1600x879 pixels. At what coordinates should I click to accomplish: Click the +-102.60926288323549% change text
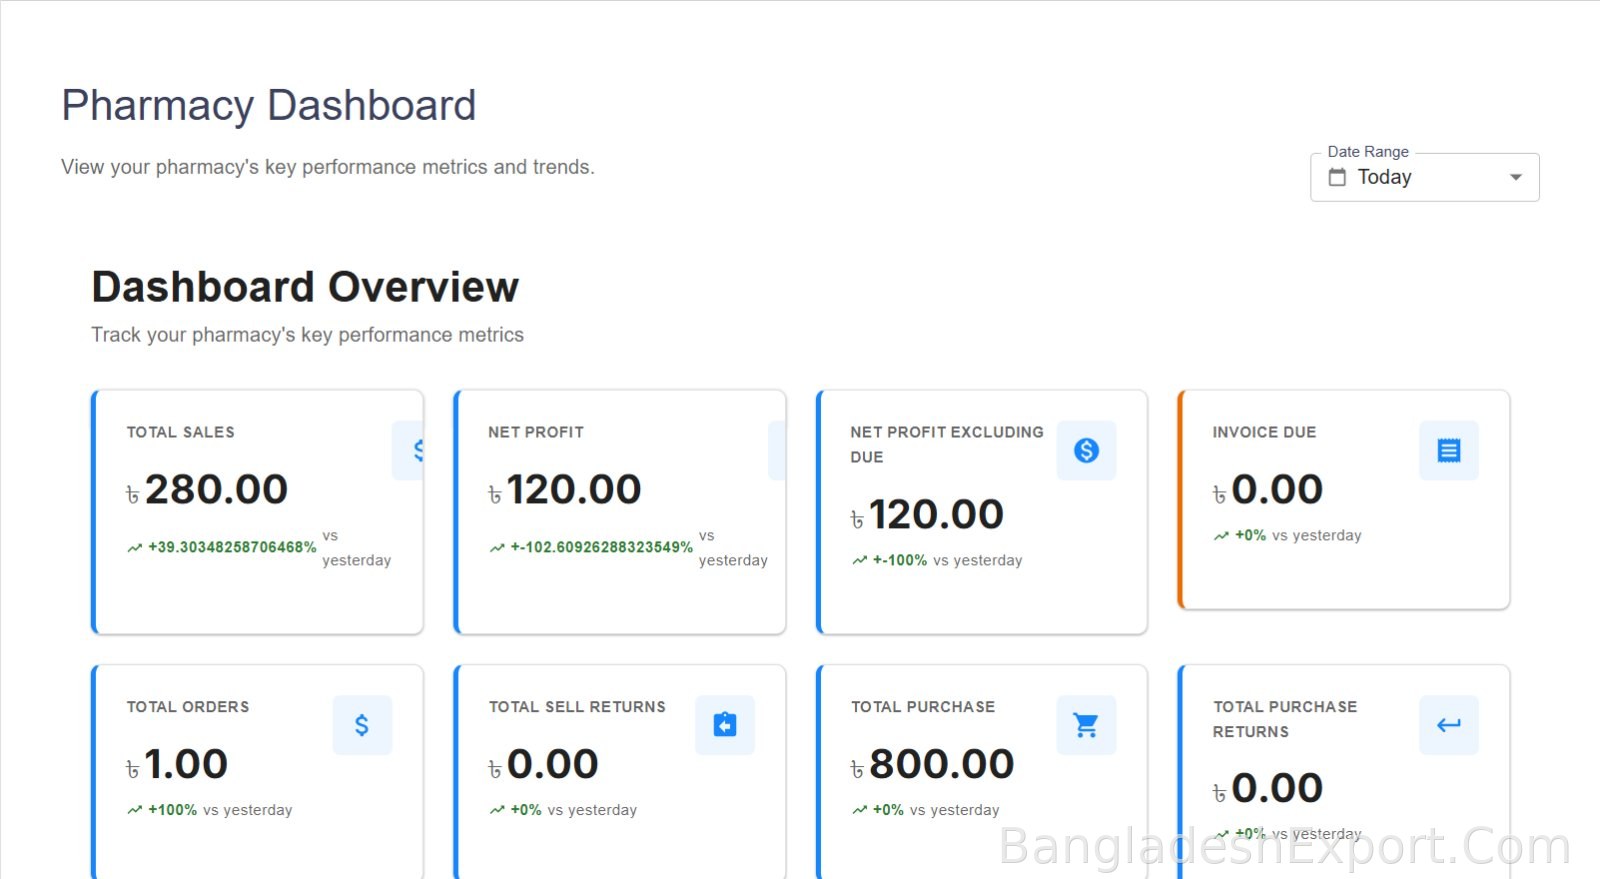(x=601, y=548)
